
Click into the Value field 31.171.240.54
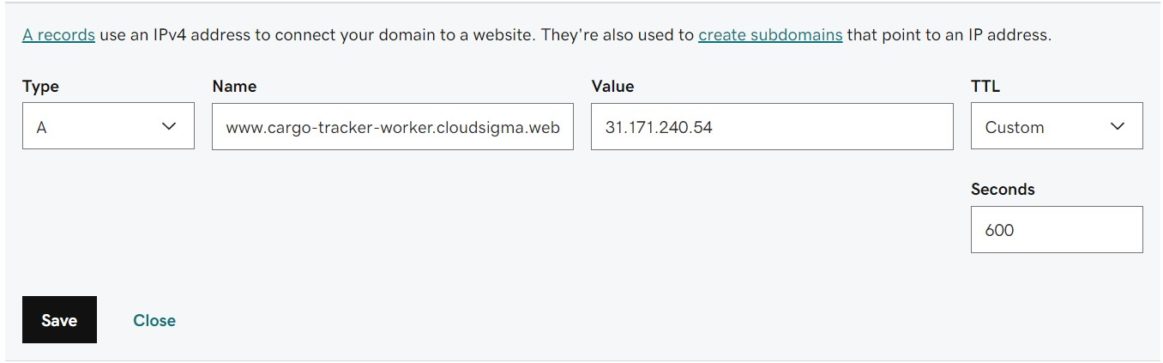pos(772,126)
